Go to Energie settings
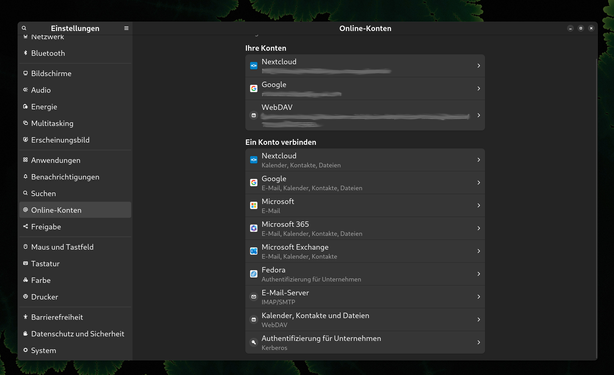The height and width of the screenshot is (375, 614). pos(75,106)
